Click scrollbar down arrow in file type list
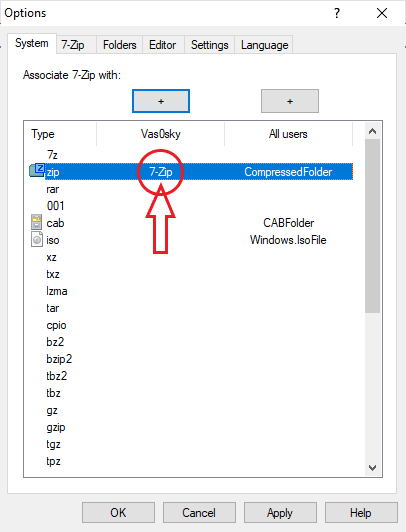Viewport: 406px width, 532px height. 372,468
